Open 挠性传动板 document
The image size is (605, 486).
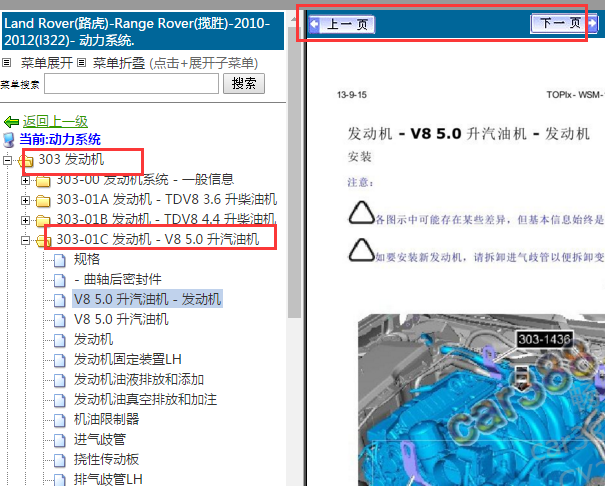pyautogui.click(x=106, y=459)
